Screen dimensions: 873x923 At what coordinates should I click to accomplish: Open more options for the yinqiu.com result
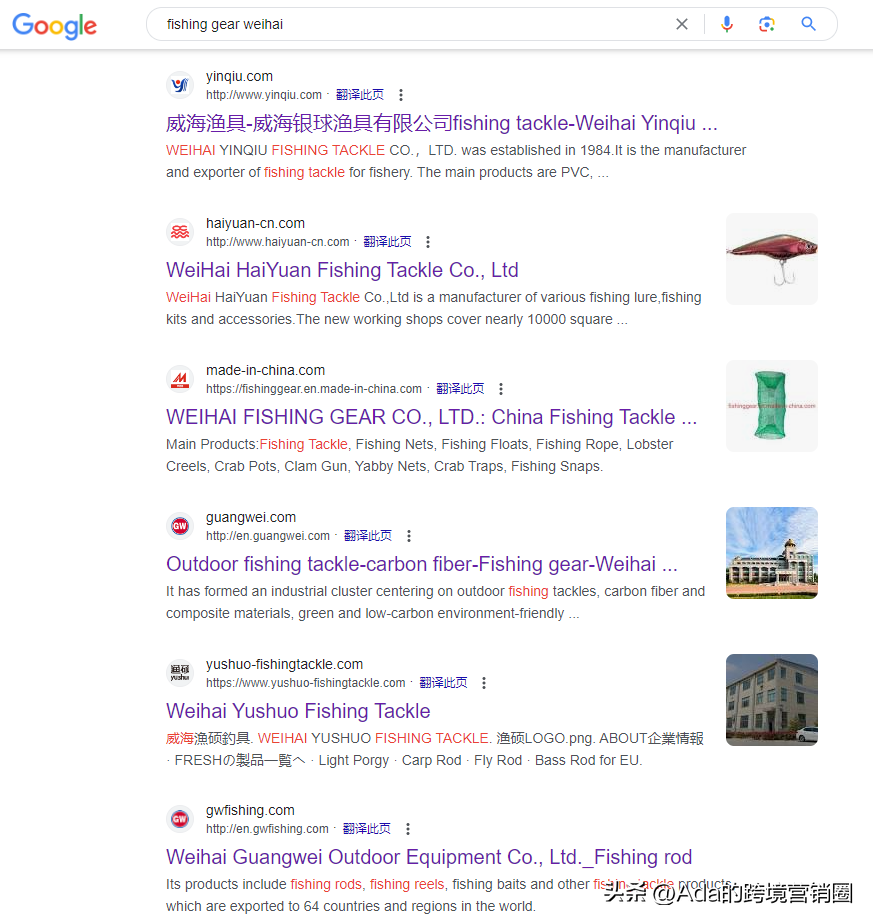(401, 95)
